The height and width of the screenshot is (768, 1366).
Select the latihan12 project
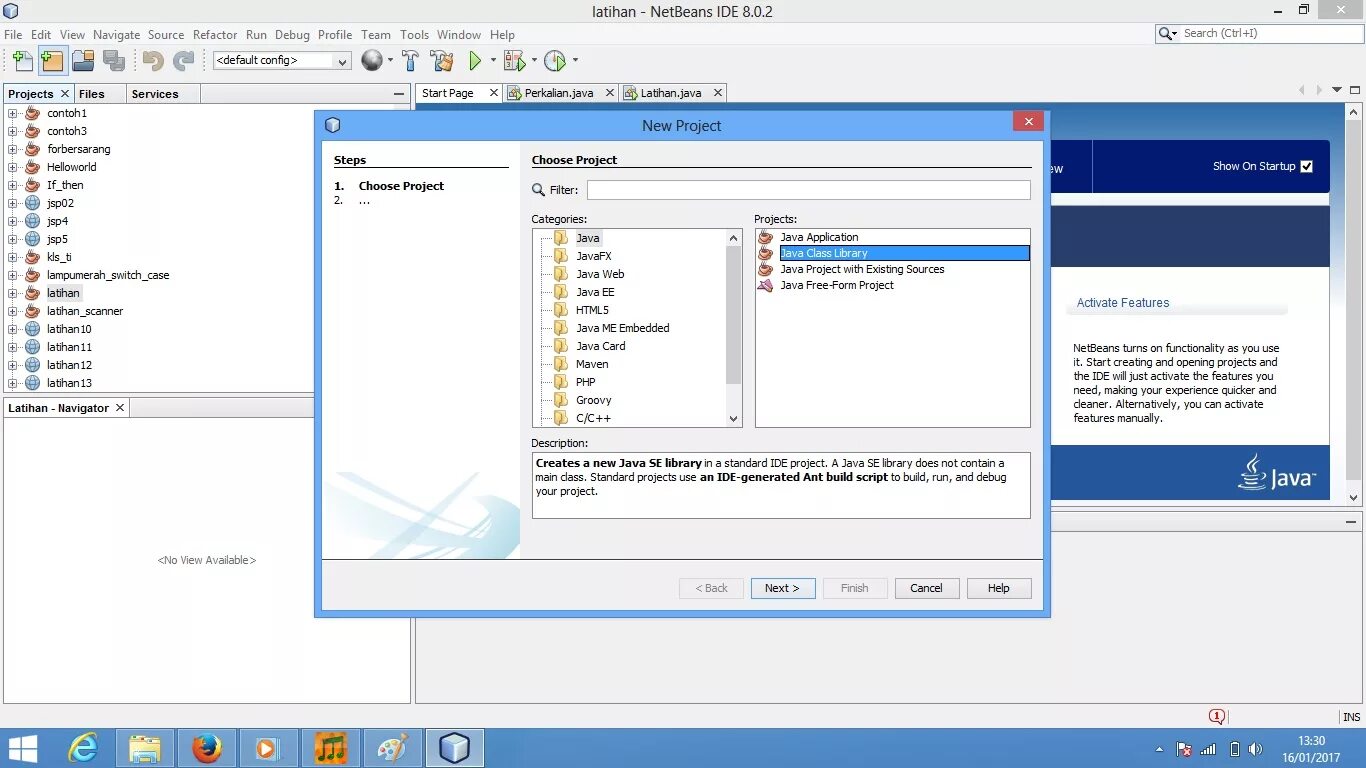[x=69, y=365]
